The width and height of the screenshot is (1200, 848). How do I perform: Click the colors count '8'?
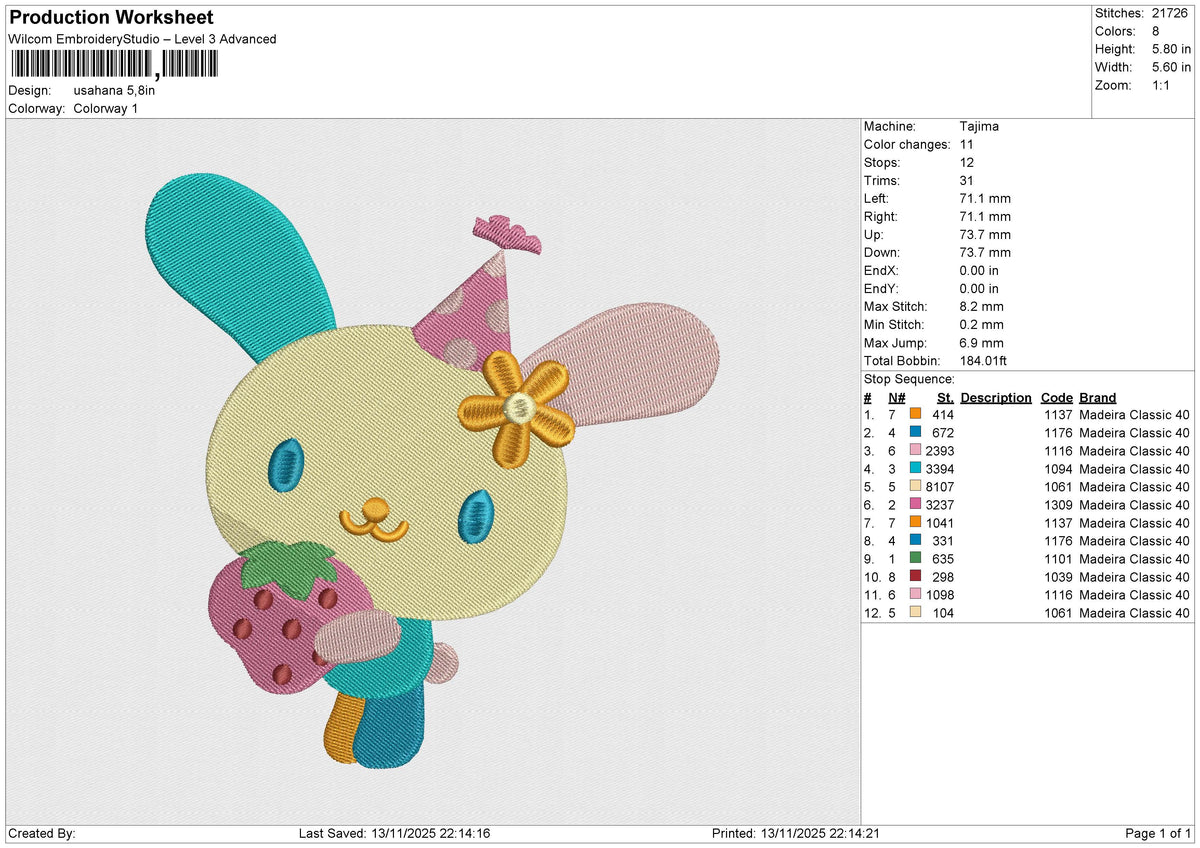1157,31
